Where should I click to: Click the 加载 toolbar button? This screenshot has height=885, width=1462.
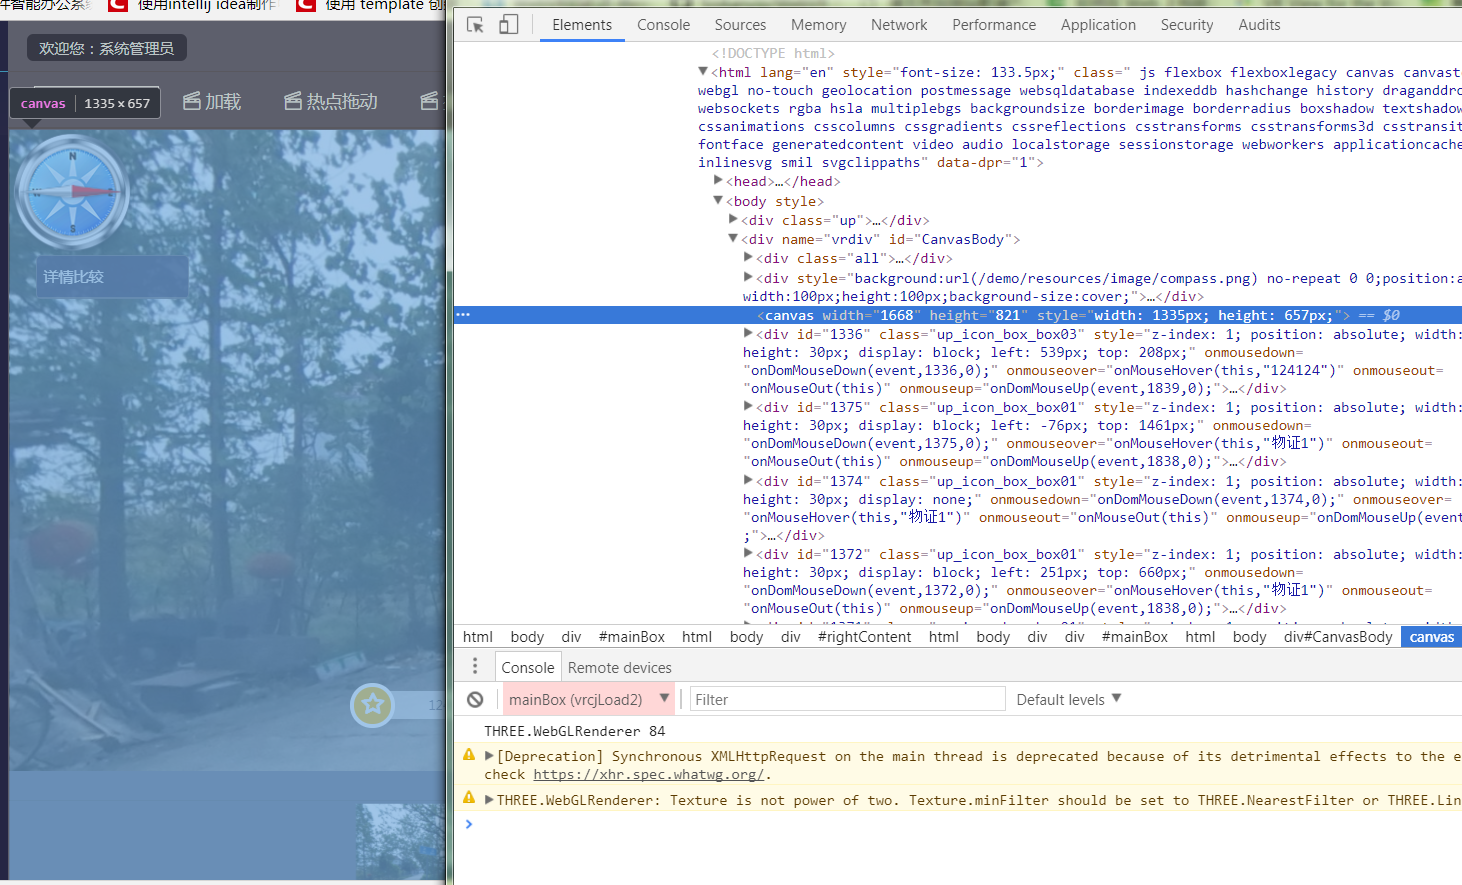coord(212,101)
